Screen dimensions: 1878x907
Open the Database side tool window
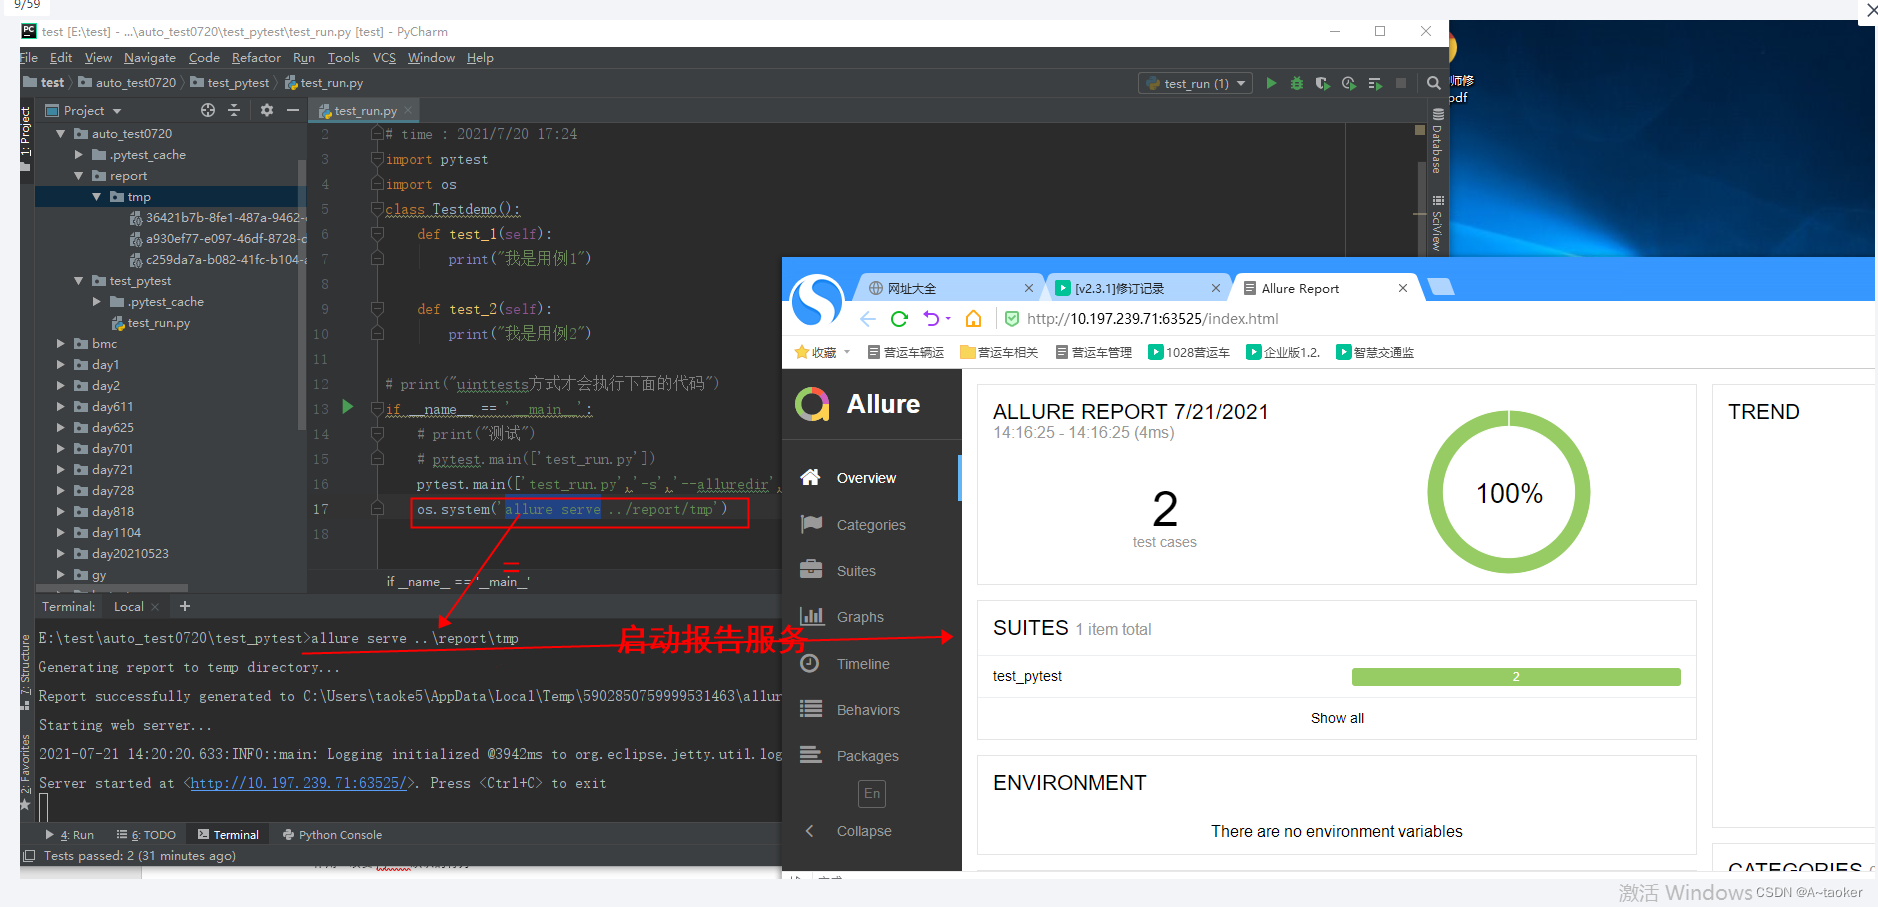tap(1437, 141)
